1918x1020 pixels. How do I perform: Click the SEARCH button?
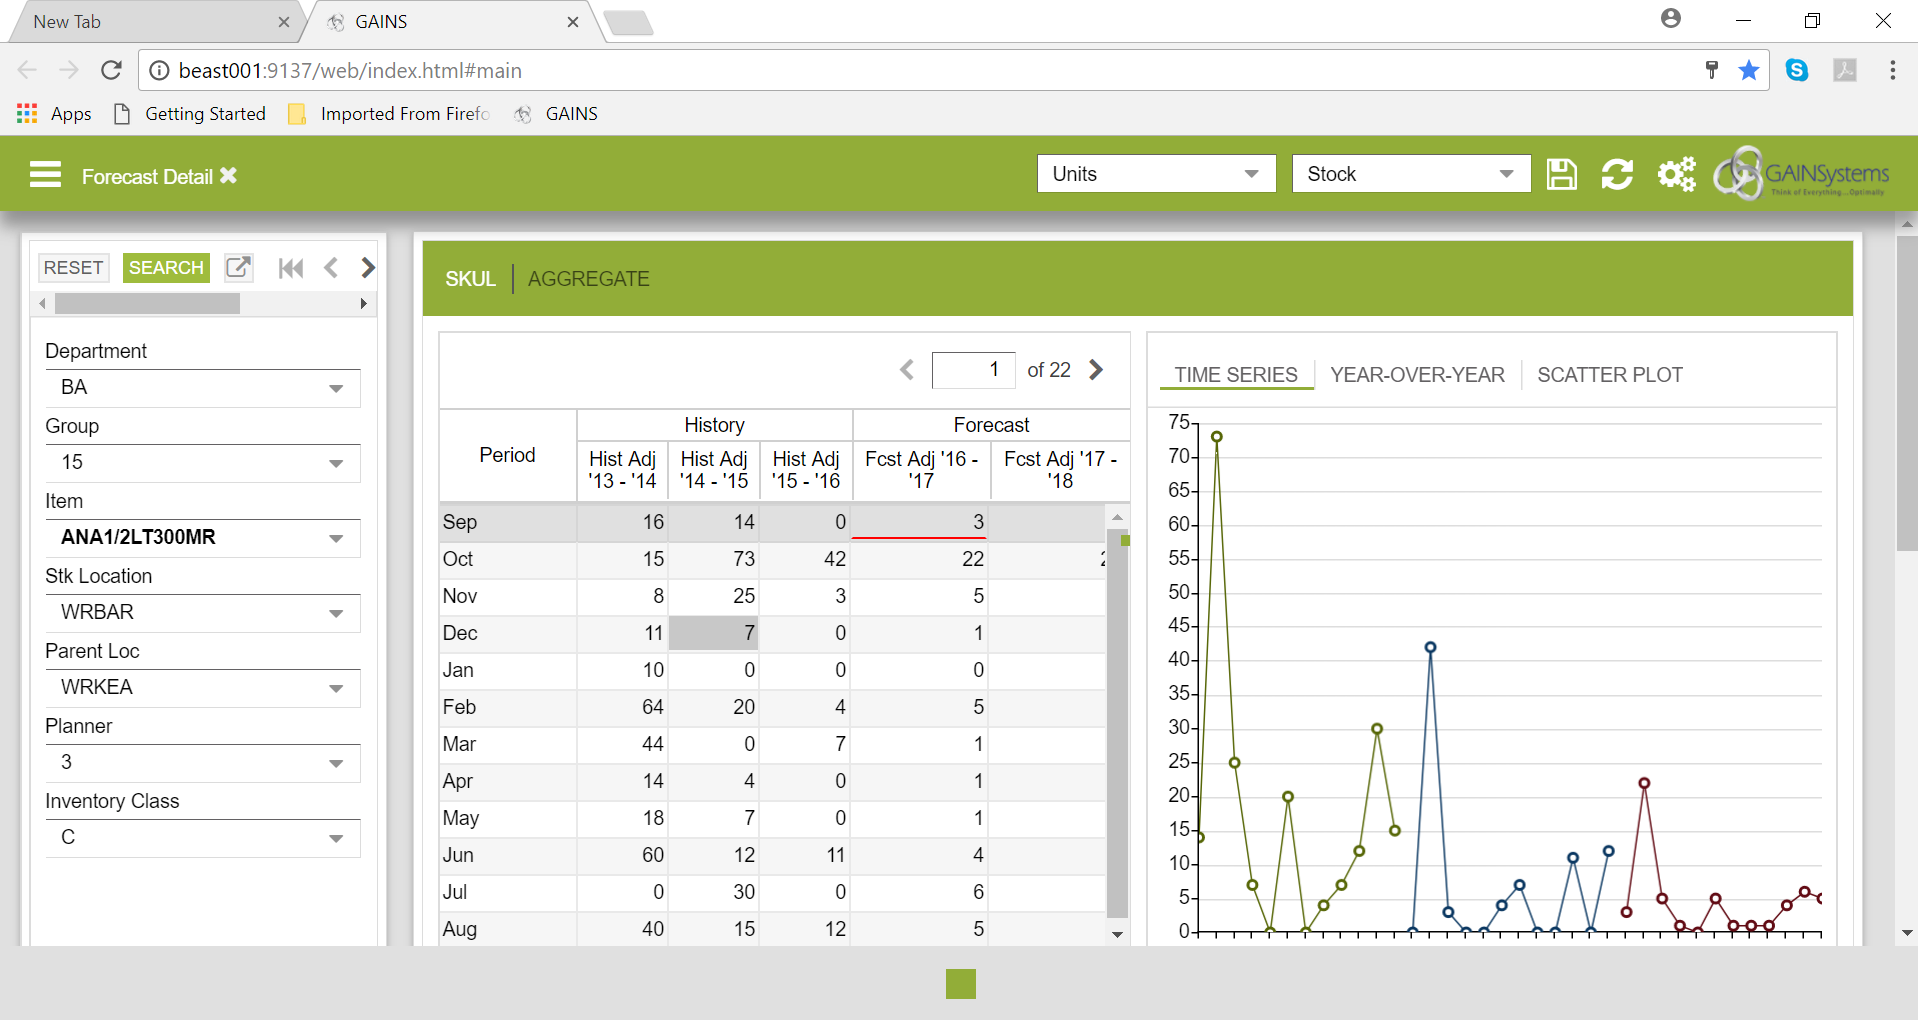click(x=166, y=267)
